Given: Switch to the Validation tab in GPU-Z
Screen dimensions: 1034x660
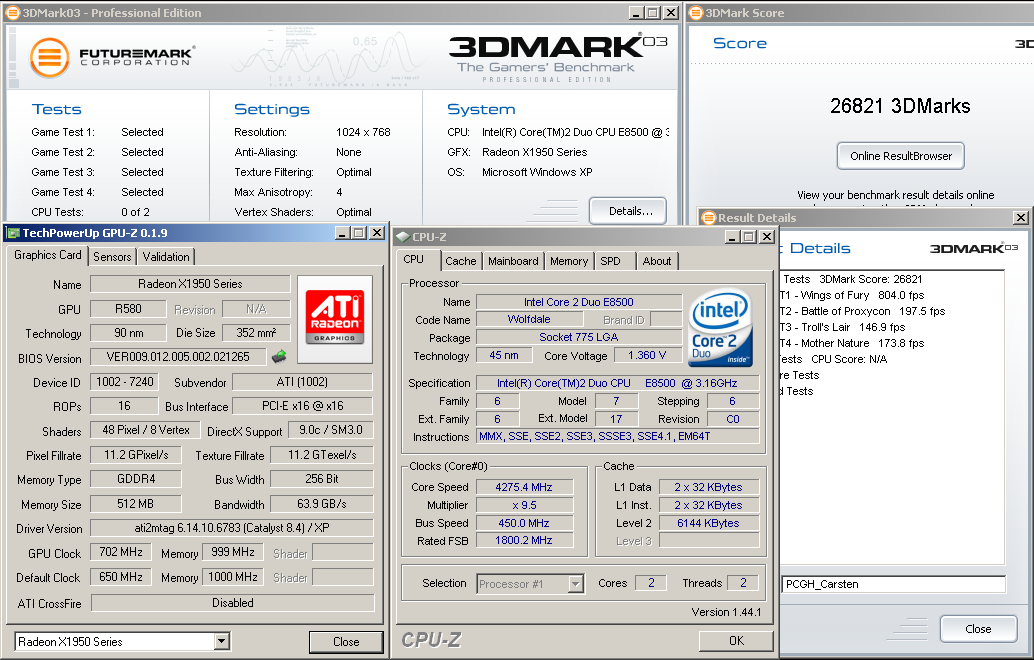Looking at the screenshot, I should 166,256.
